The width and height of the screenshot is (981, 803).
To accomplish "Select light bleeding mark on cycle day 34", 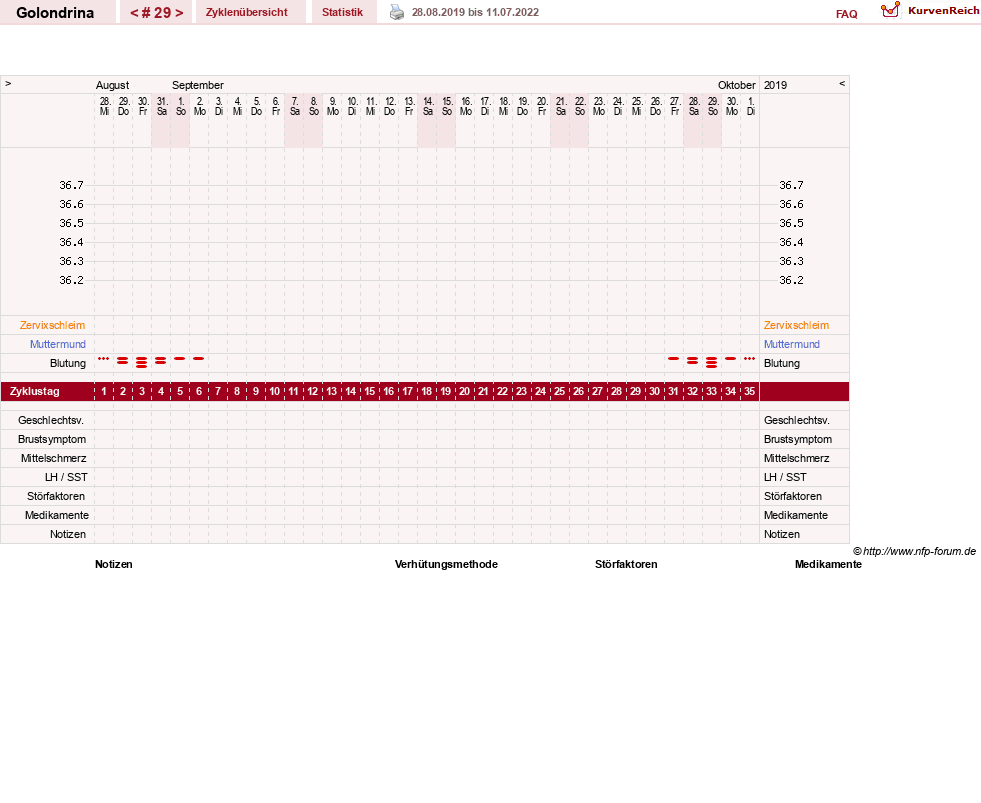I will [x=730, y=359].
